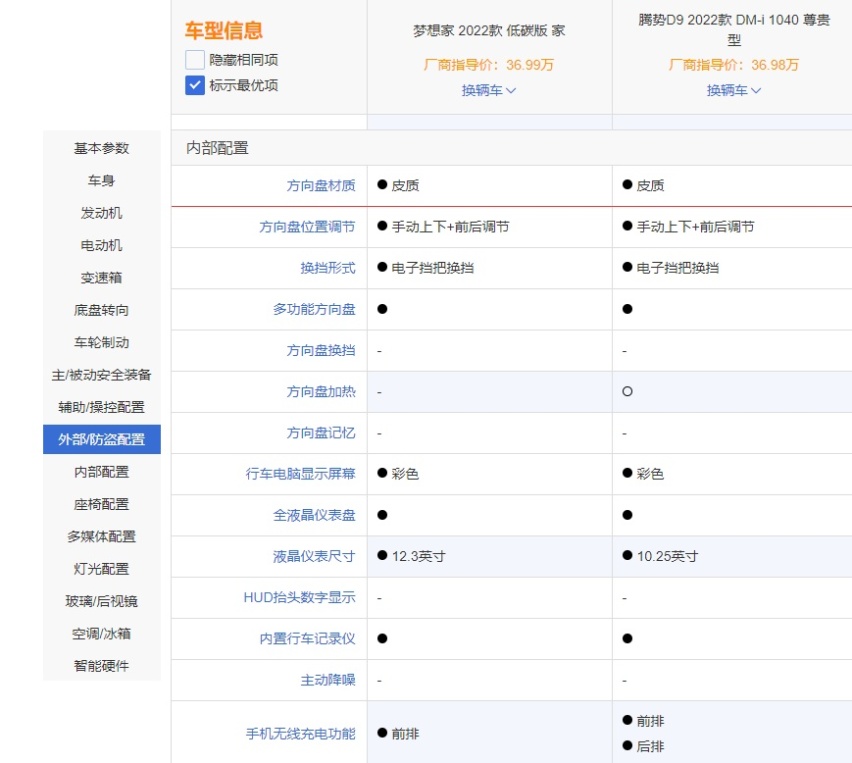Viewport: 852px width, 763px height.
Task: Jump to 变速箱 section
Action: (x=102, y=278)
